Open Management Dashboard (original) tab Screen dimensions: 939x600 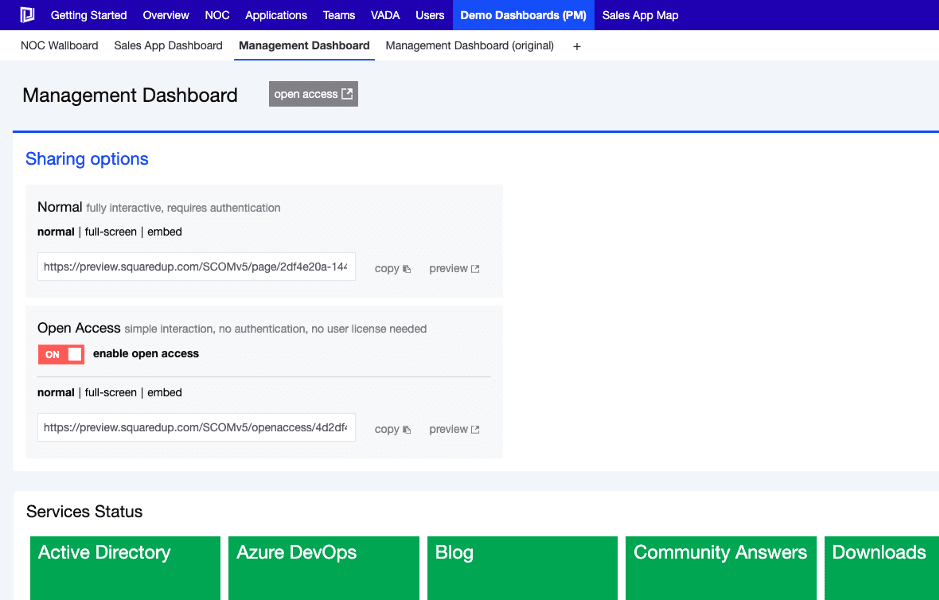tap(470, 46)
